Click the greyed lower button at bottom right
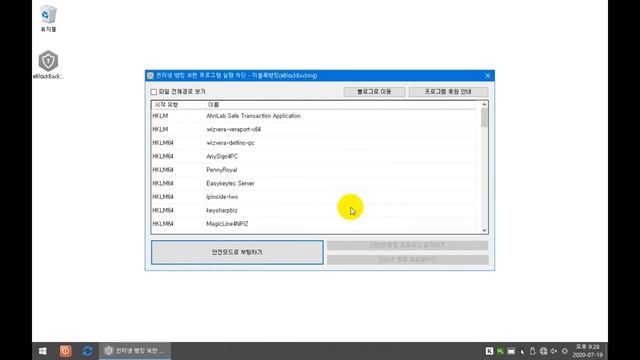This screenshot has width=640, height=360. pos(407,260)
